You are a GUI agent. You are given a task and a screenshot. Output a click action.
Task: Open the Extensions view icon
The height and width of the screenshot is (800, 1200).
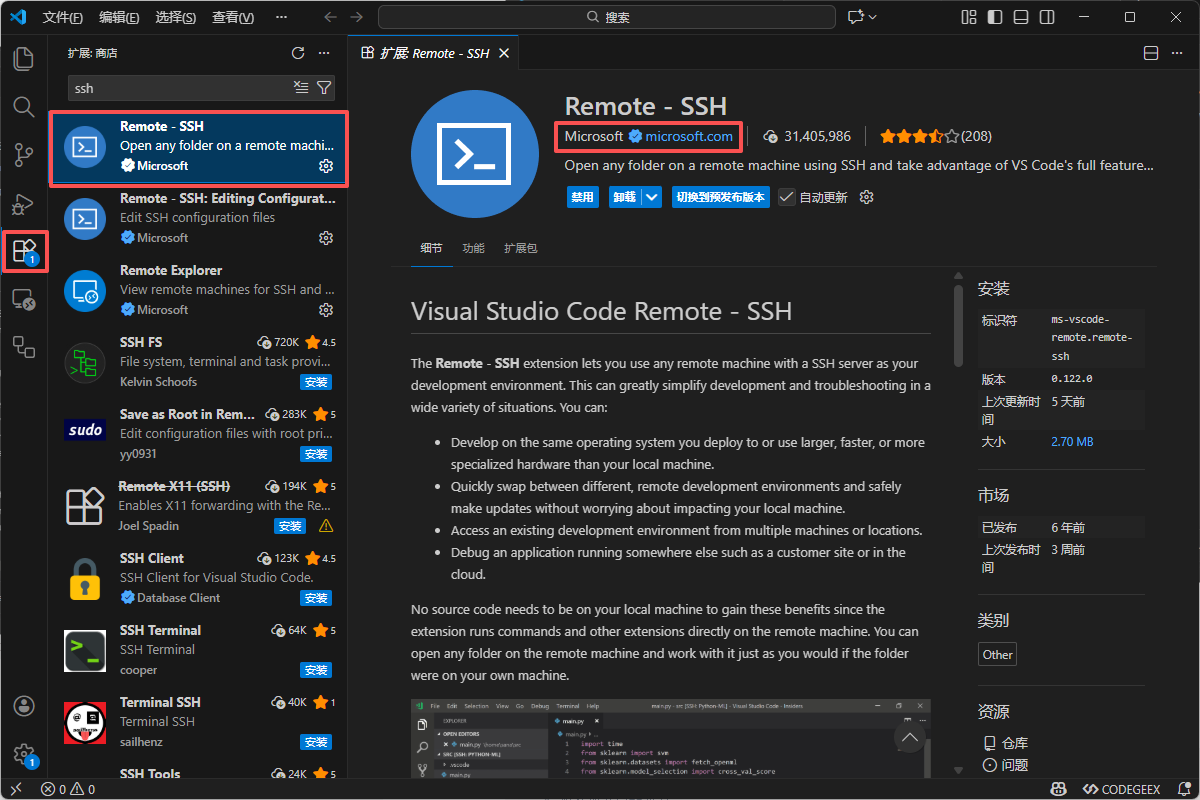[24, 251]
